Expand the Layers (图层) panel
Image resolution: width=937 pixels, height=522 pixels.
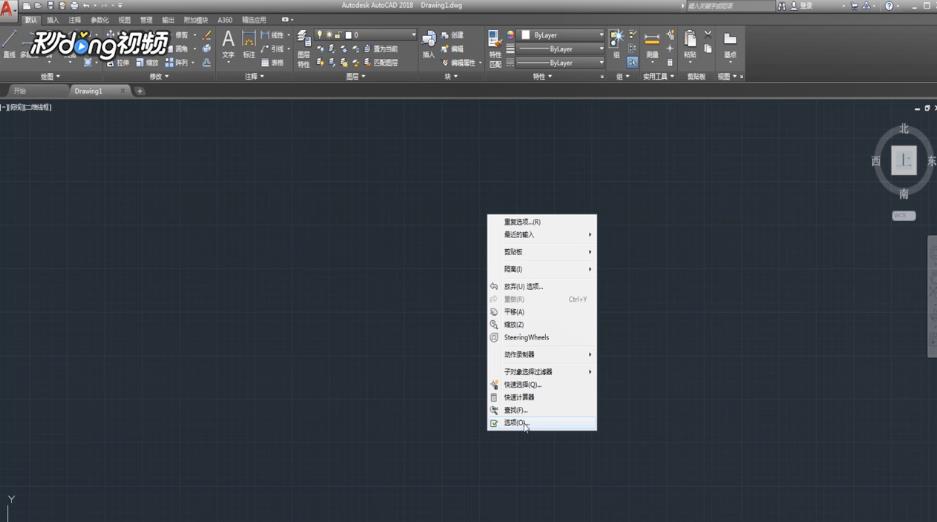tap(356, 76)
